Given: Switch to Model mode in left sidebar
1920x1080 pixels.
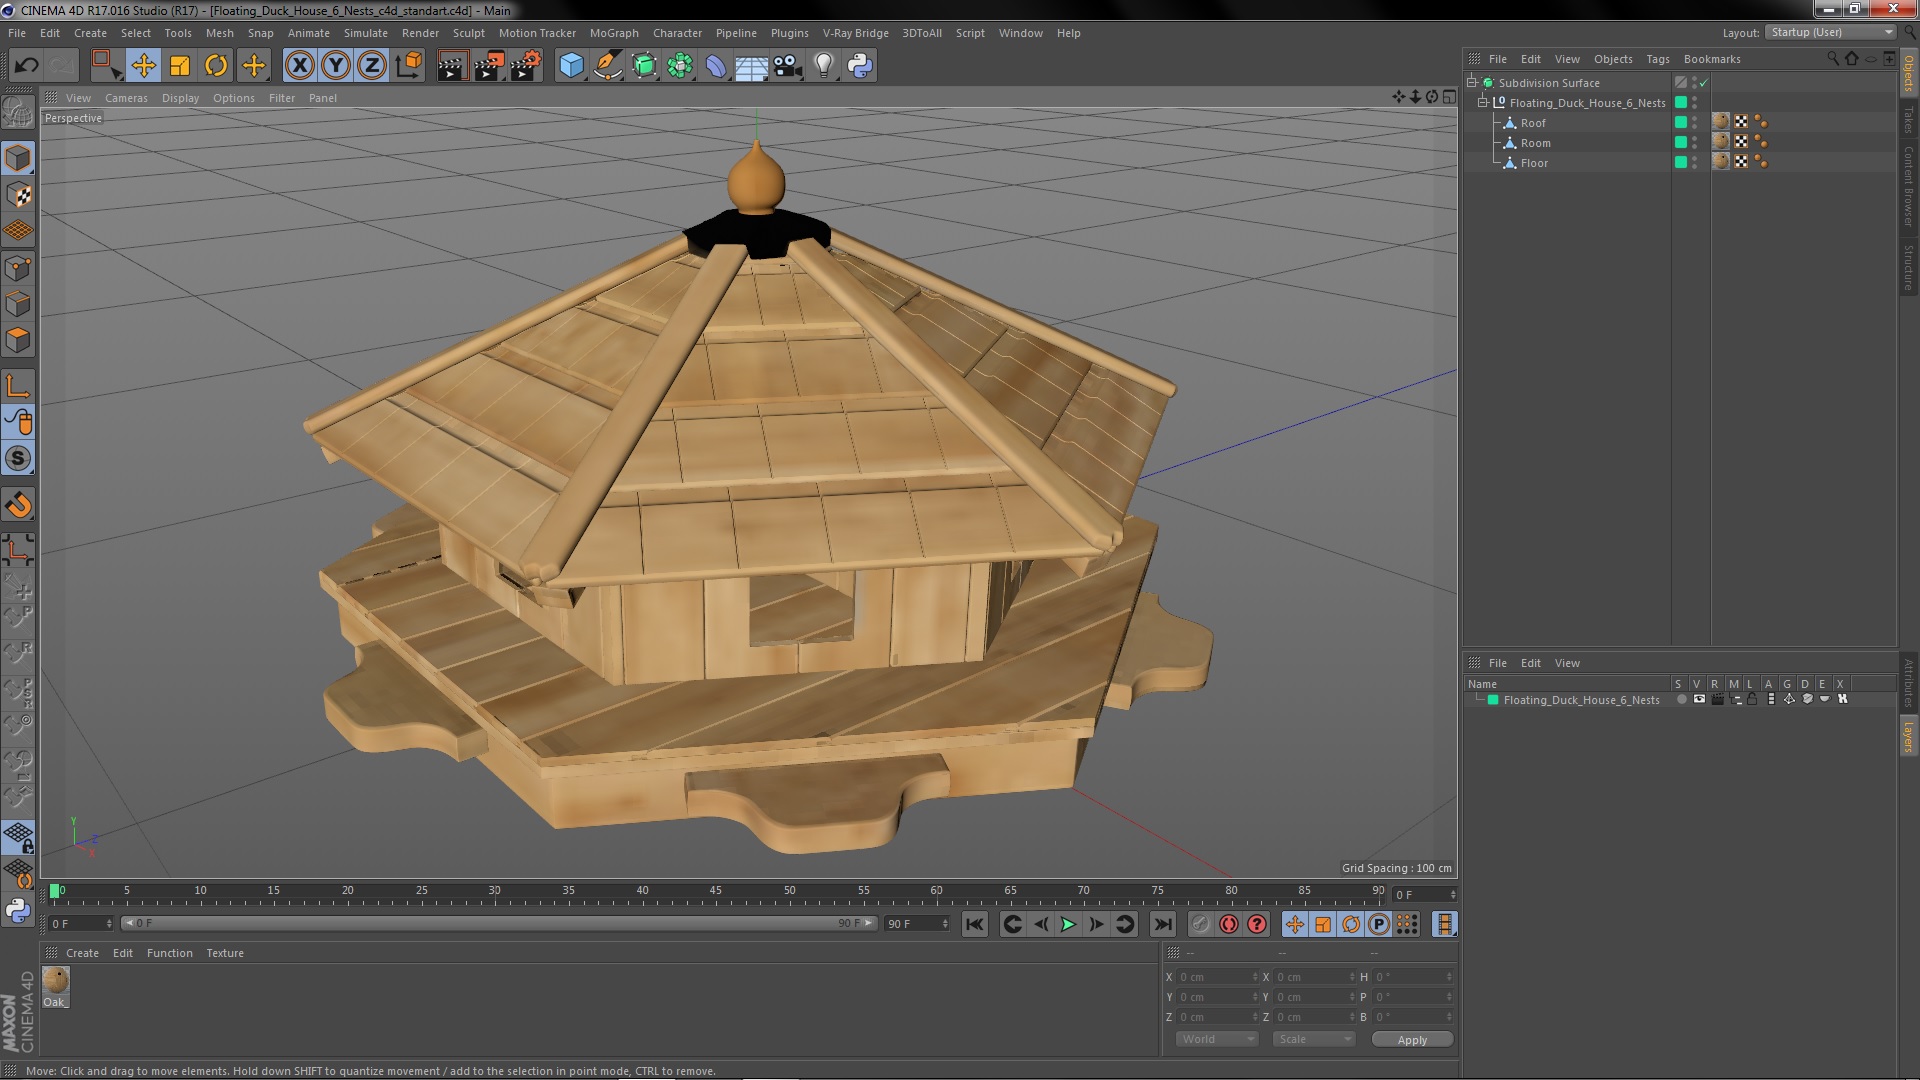Looking at the screenshot, I should pos(18,158).
